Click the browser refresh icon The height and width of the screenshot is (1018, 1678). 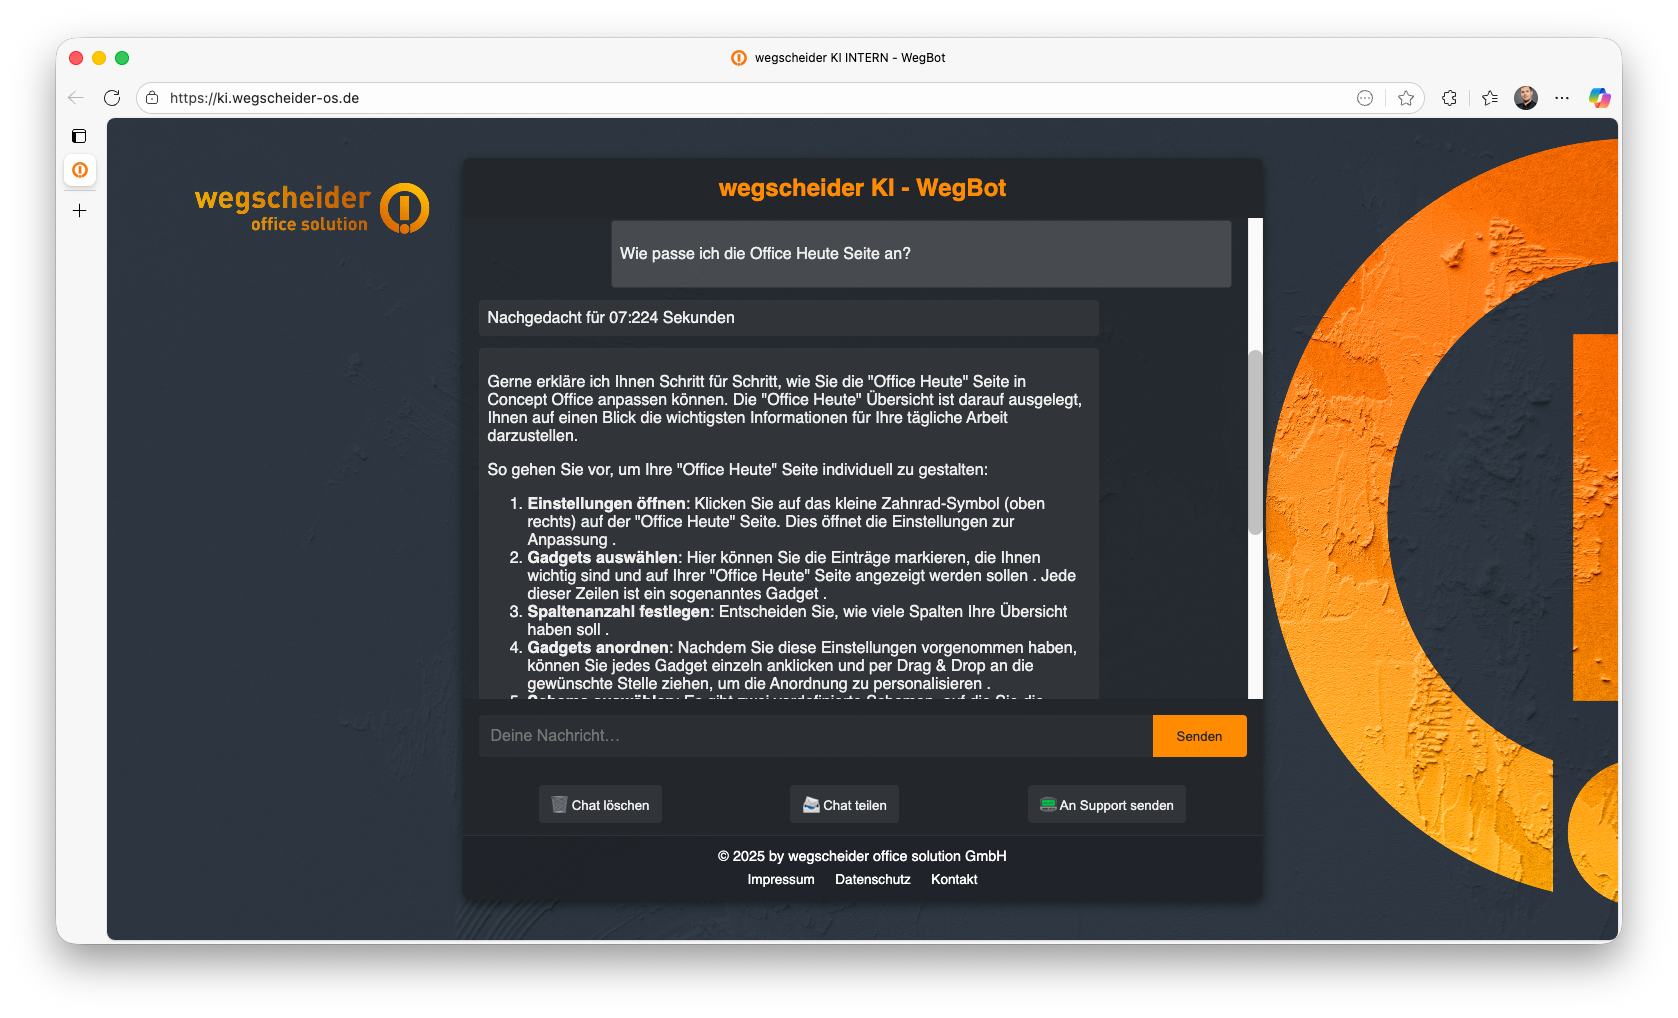[112, 98]
